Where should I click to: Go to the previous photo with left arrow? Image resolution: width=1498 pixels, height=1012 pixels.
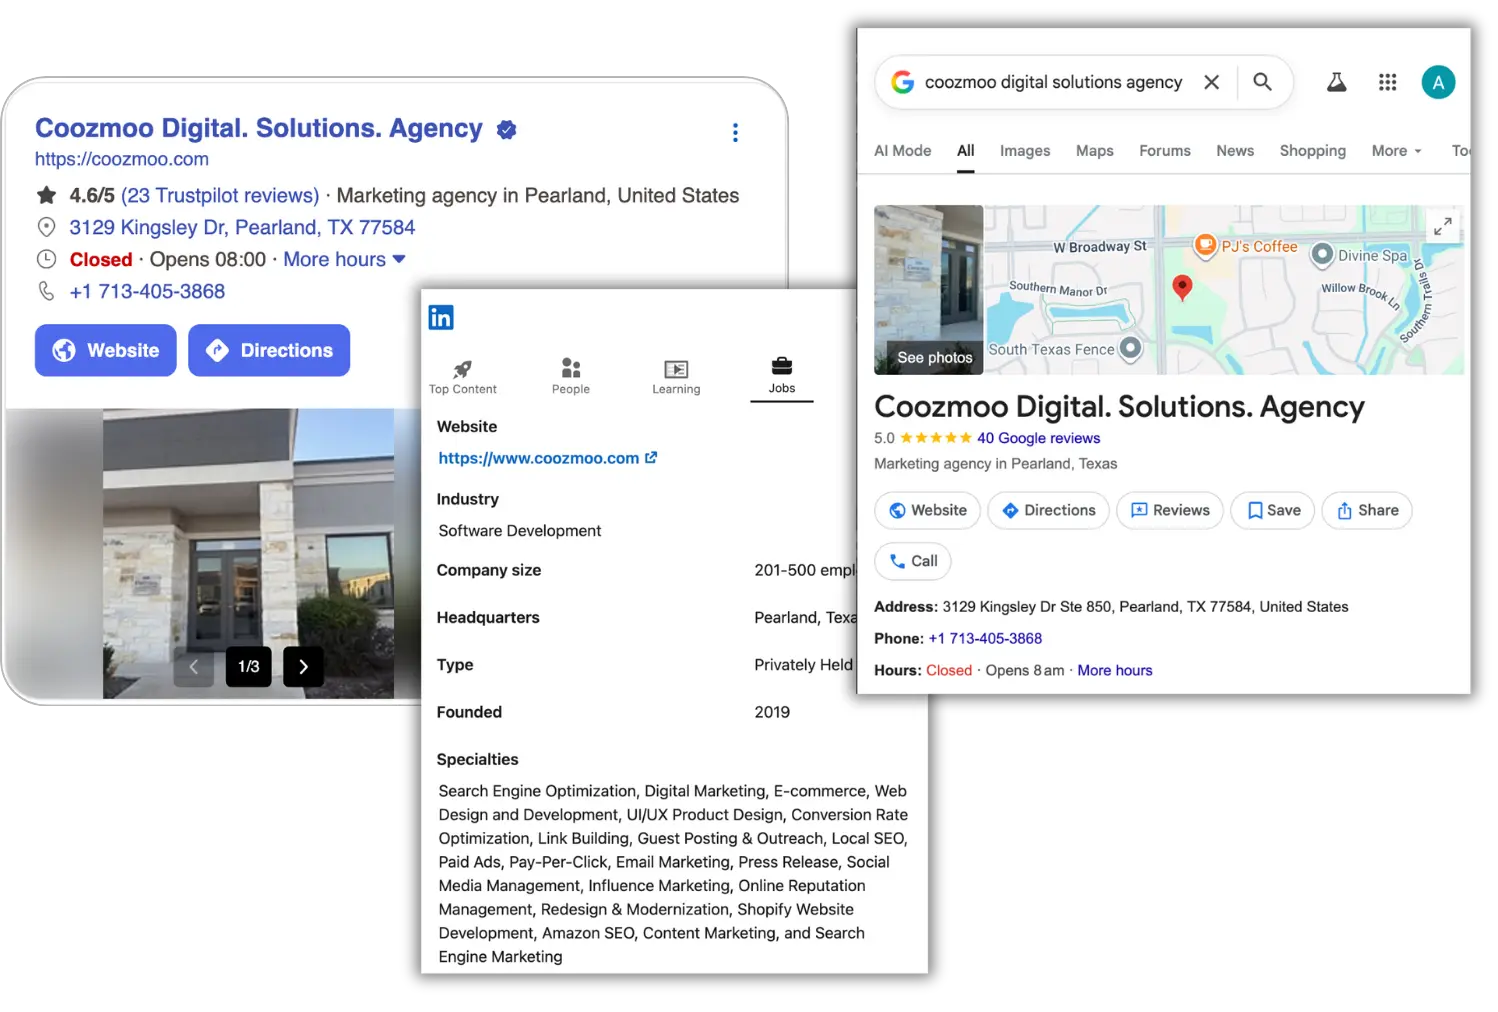[194, 667]
